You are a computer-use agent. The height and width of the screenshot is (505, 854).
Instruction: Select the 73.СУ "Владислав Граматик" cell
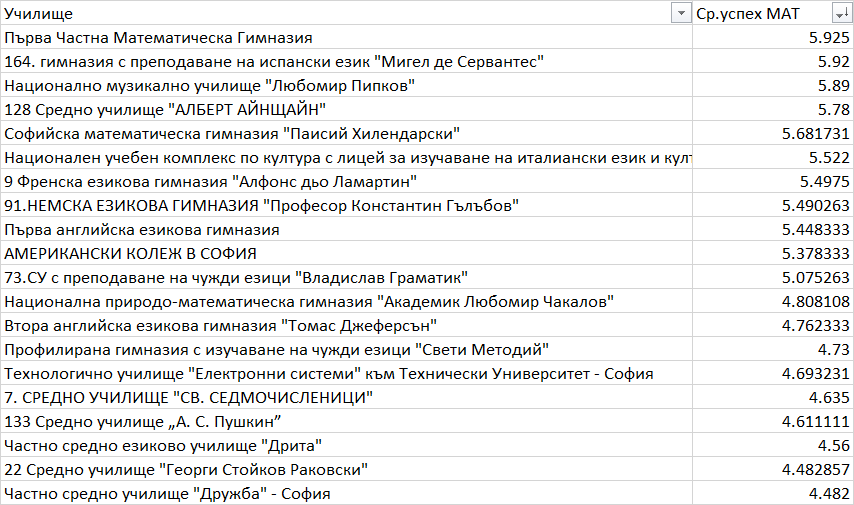(237, 278)
